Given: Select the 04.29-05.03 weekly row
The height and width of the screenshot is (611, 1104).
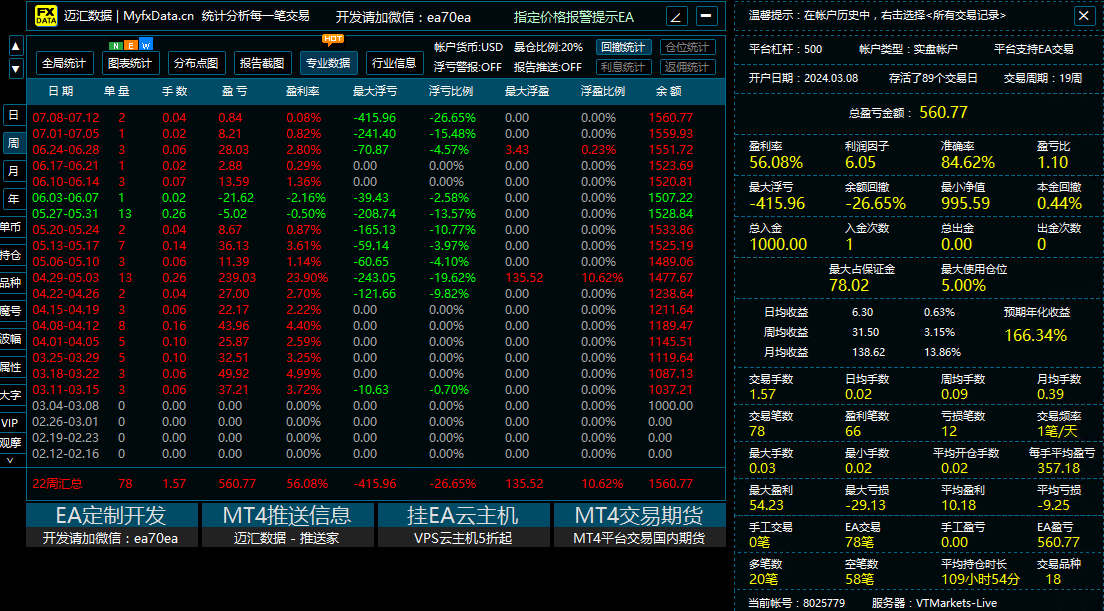Looking at the screenshot, I should (375, 277).
